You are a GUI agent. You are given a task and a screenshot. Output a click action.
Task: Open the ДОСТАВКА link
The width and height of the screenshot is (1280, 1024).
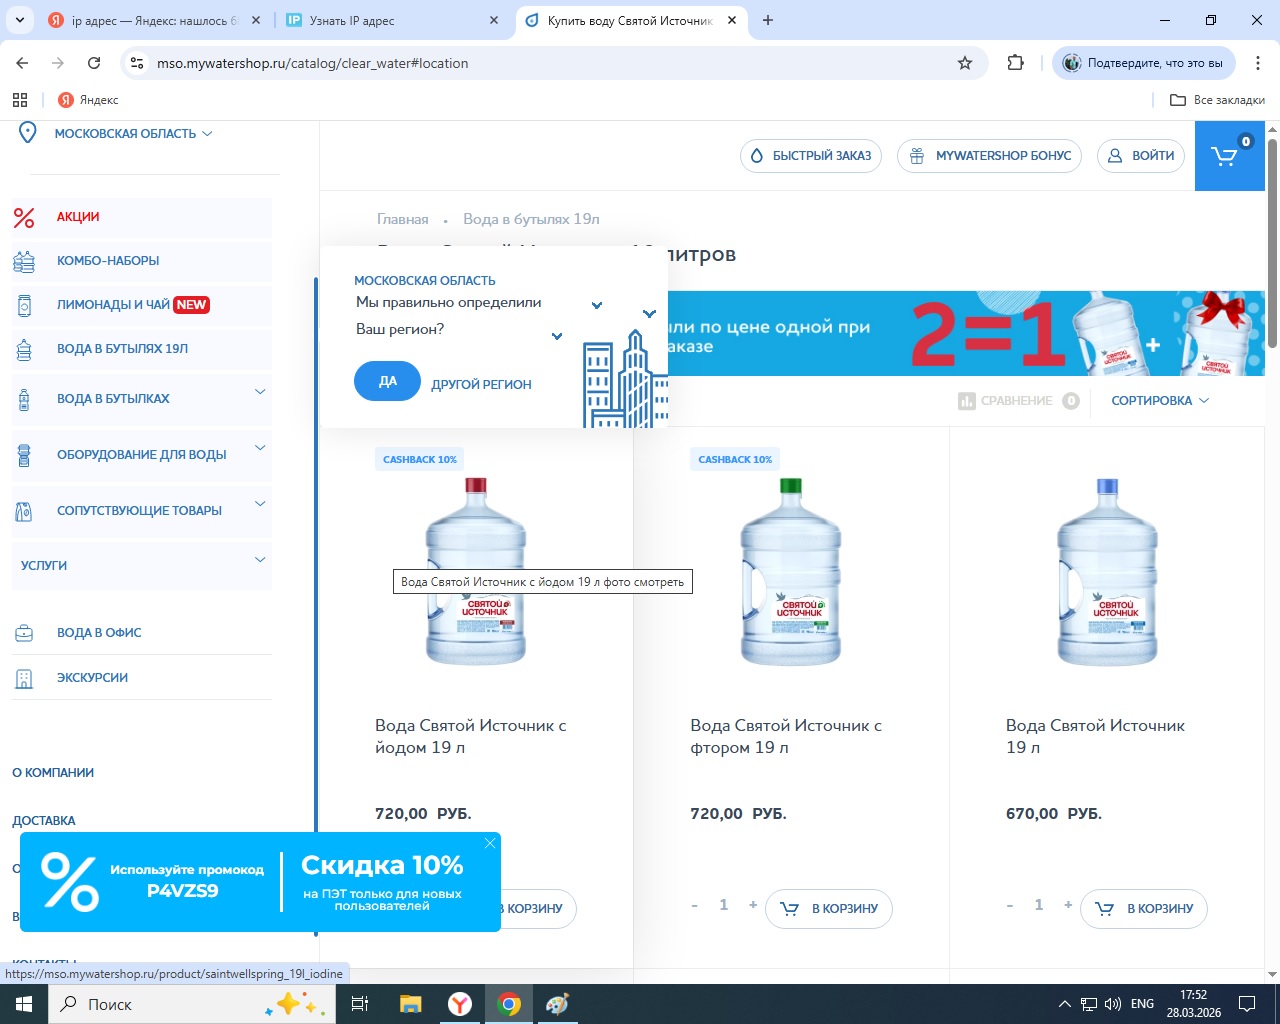coord(44,821)
